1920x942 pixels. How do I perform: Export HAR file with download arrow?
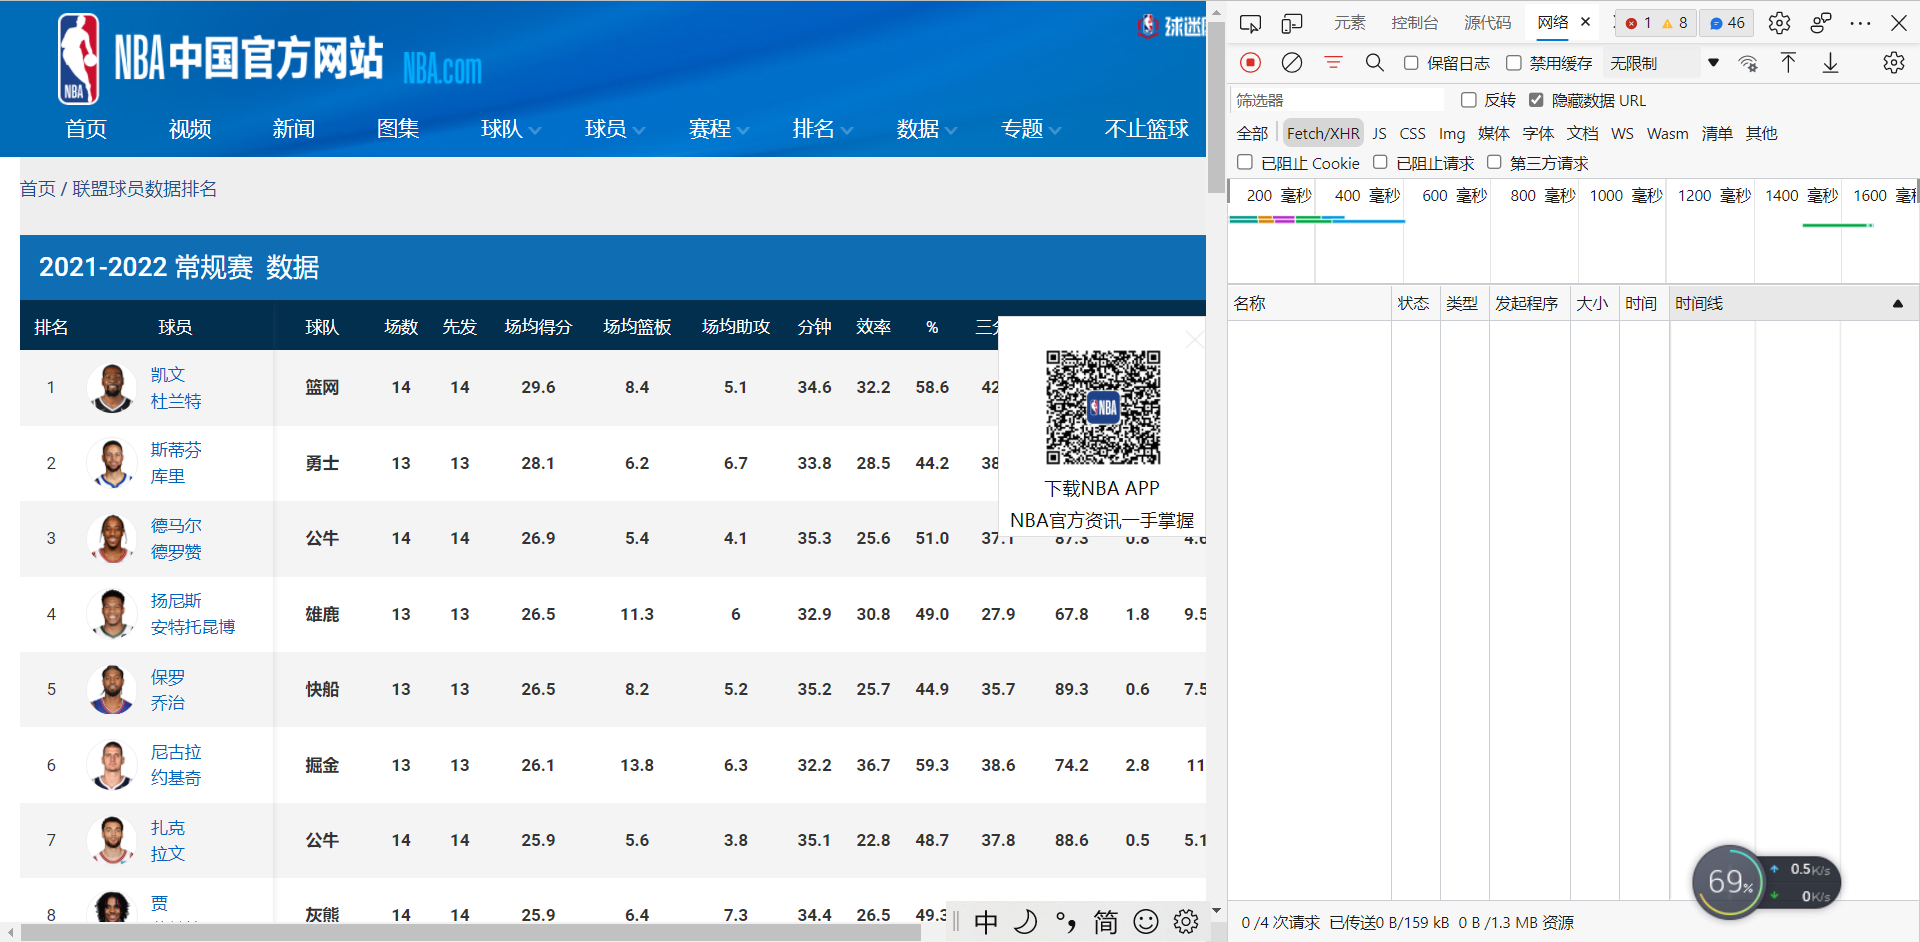tap(1830, 62)
